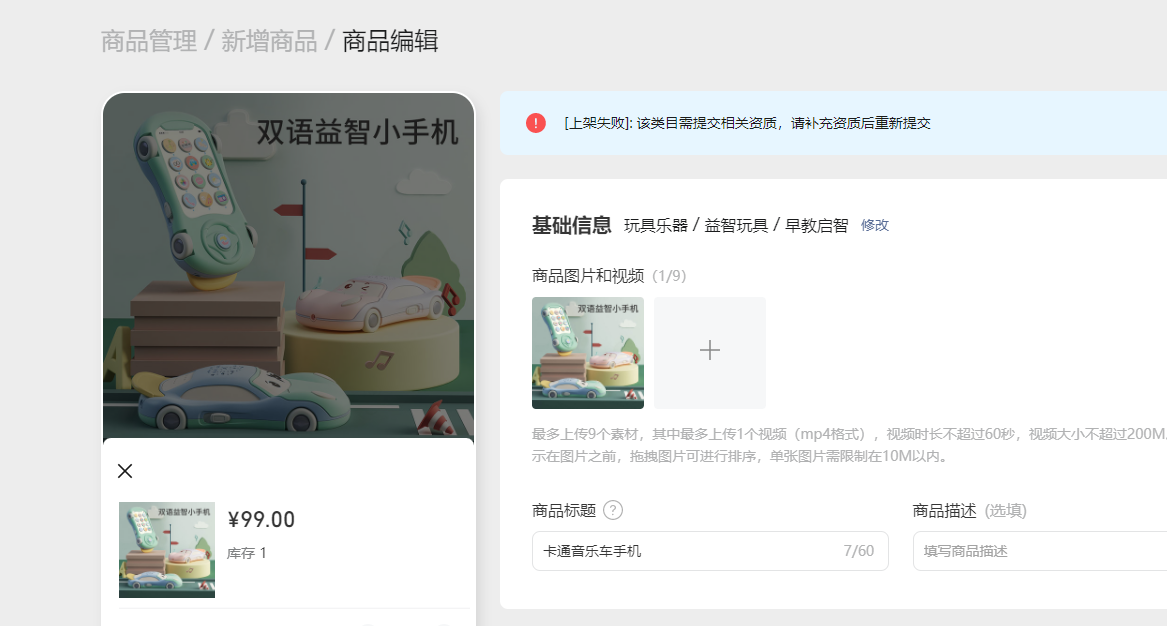Select the uploaded product image thumbnail
The image size is (1167, 626).
[588, 353]
